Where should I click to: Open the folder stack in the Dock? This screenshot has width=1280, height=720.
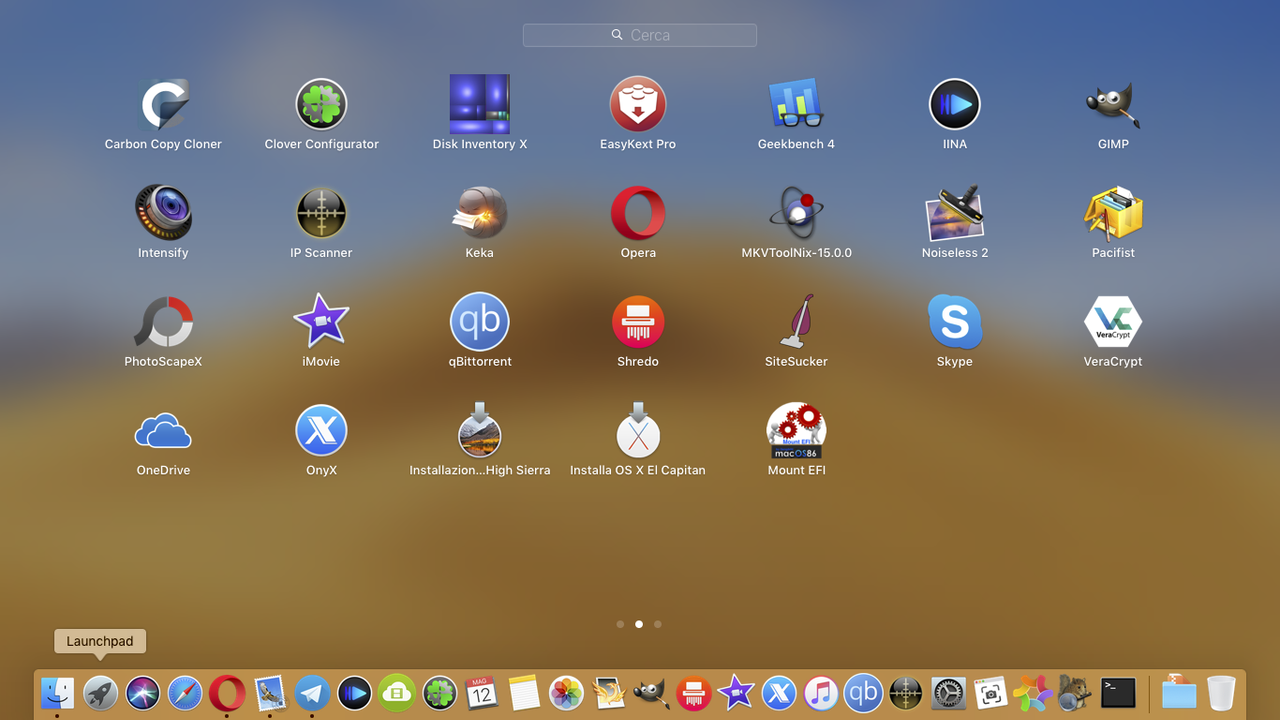tap(1179, 692)
